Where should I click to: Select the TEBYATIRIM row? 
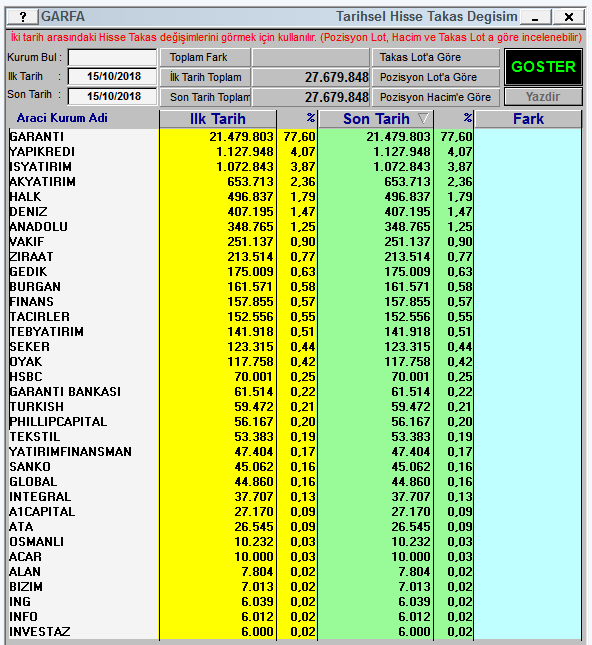[295, 332]
